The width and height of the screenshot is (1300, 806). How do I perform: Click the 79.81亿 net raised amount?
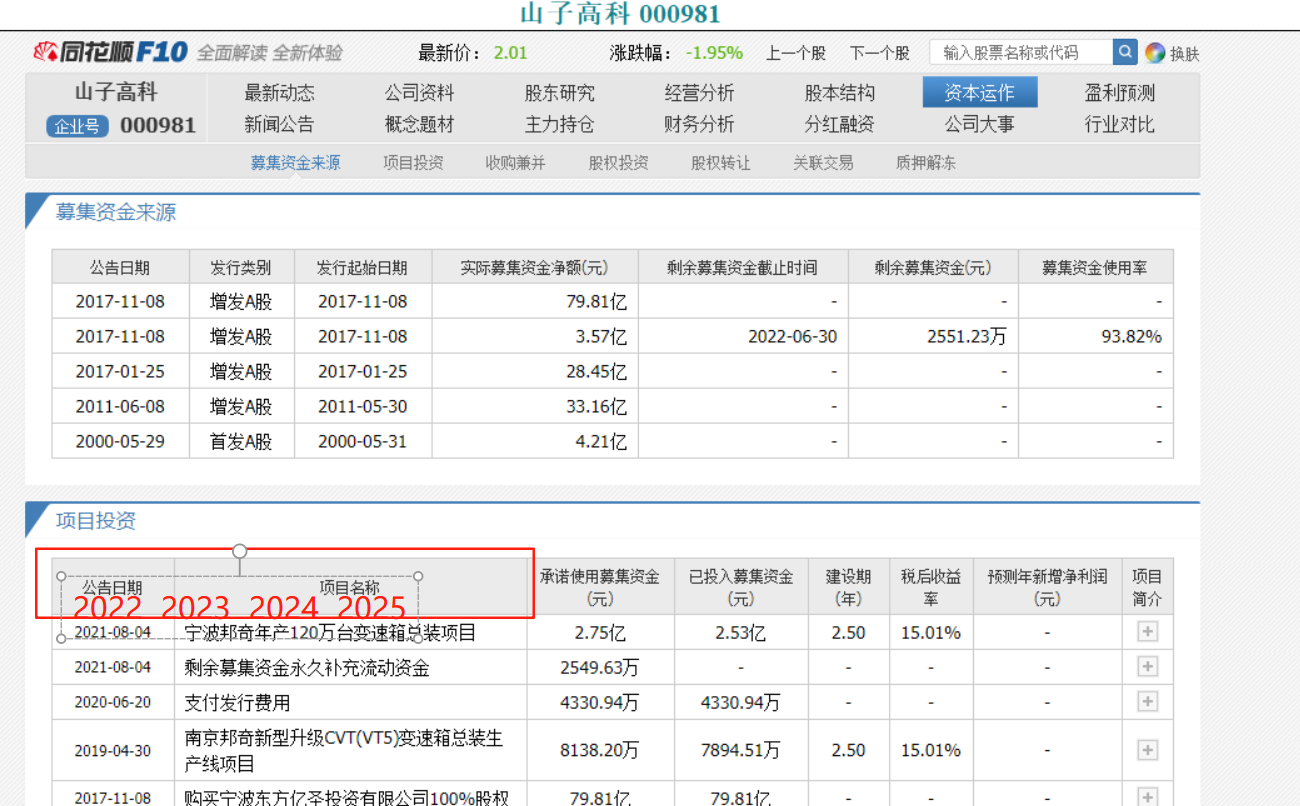(x=596, y=301)
